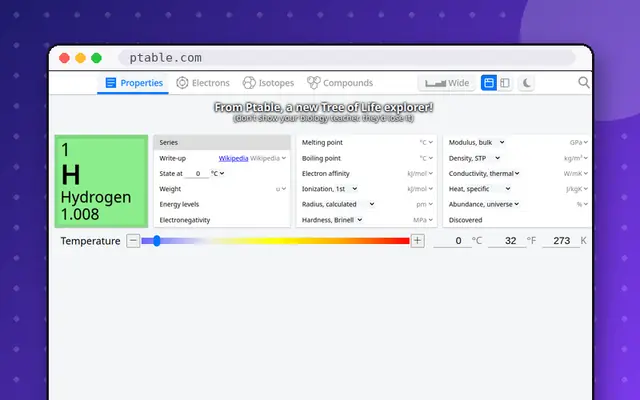This screenshot has height=400, width=640.
Task: Open the Electron affinity kJ/mol dropdown
Action: 420,173
